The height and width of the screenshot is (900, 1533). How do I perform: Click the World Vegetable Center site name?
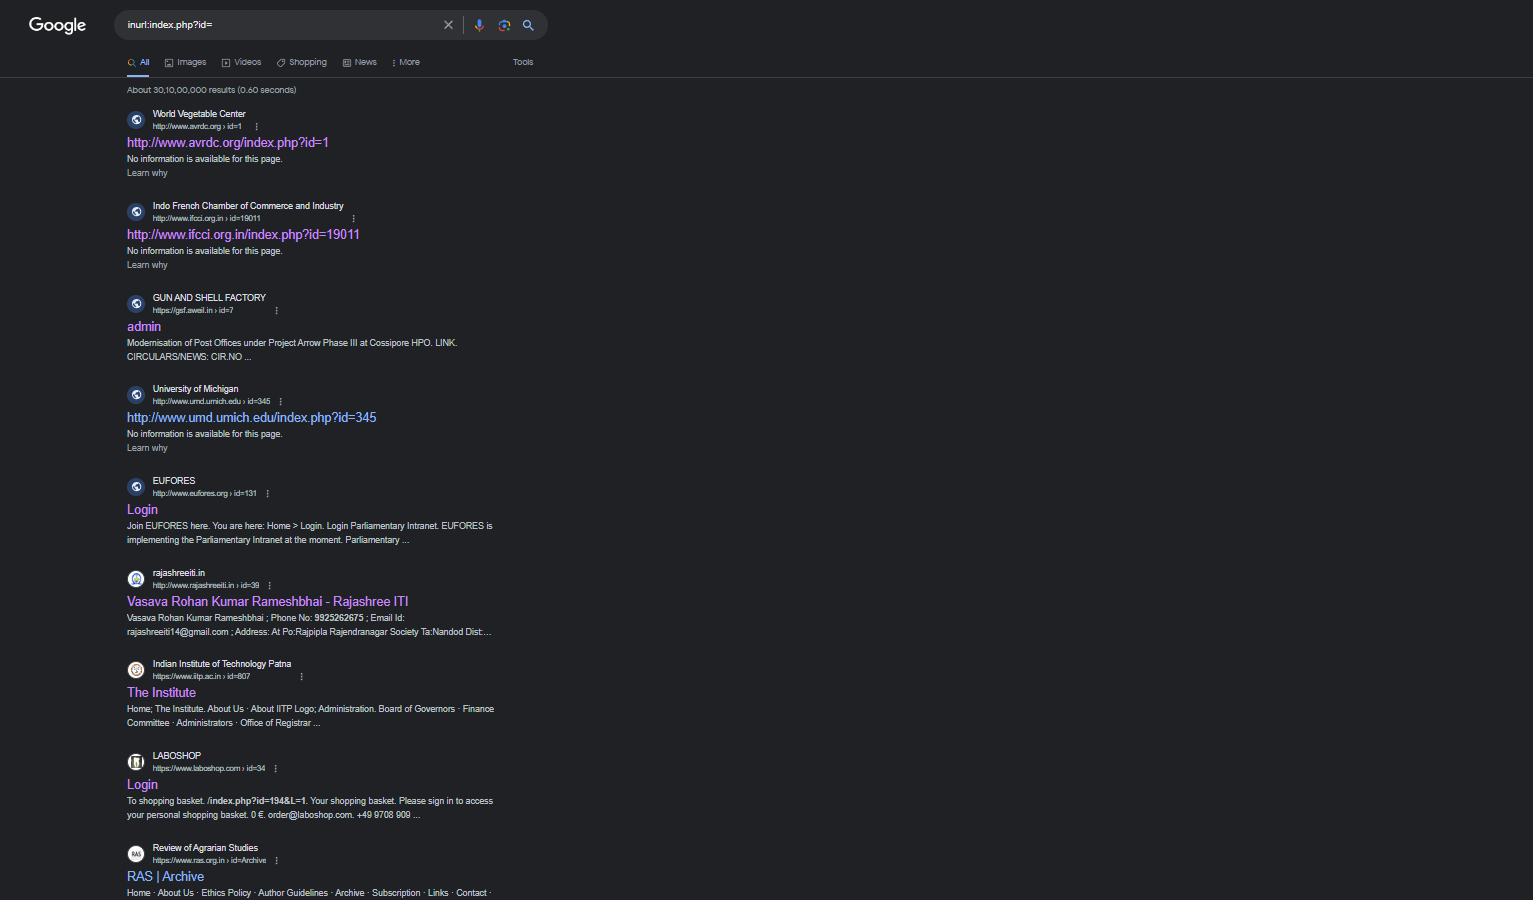click(x=199, y=114)
